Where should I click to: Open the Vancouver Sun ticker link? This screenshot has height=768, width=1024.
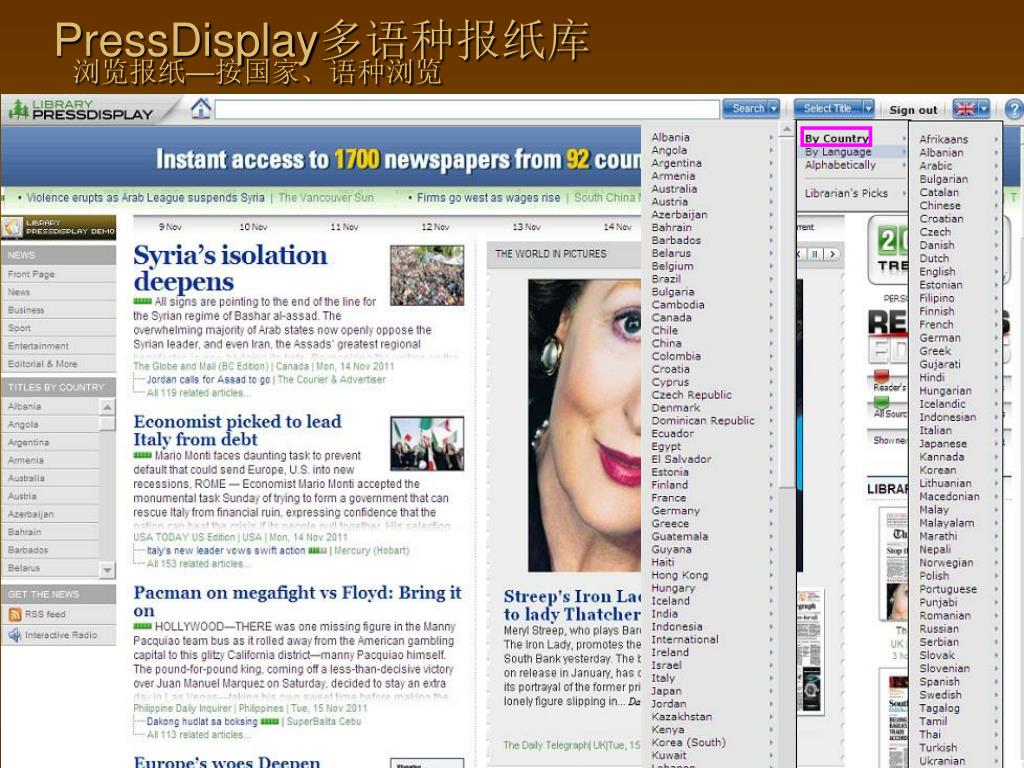(326, 198)
